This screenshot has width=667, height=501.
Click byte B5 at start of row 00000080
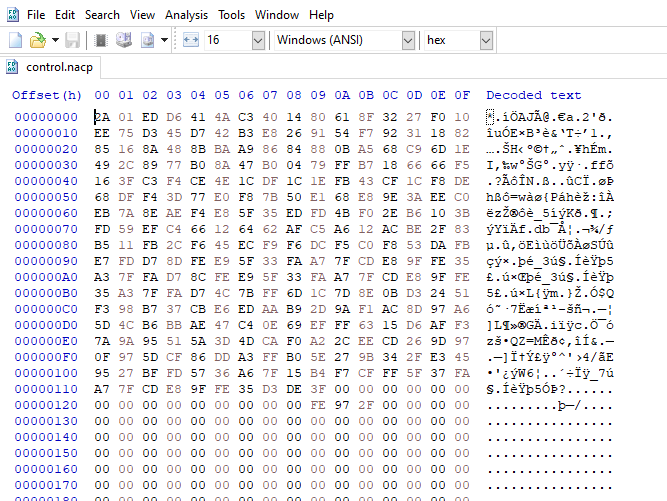pyautogui.click(x=102, y=245)
